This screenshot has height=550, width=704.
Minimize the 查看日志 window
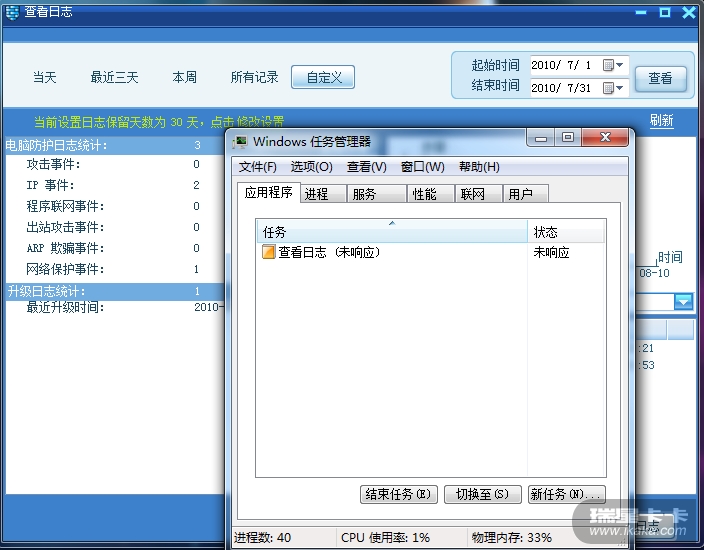coord(641,12)
